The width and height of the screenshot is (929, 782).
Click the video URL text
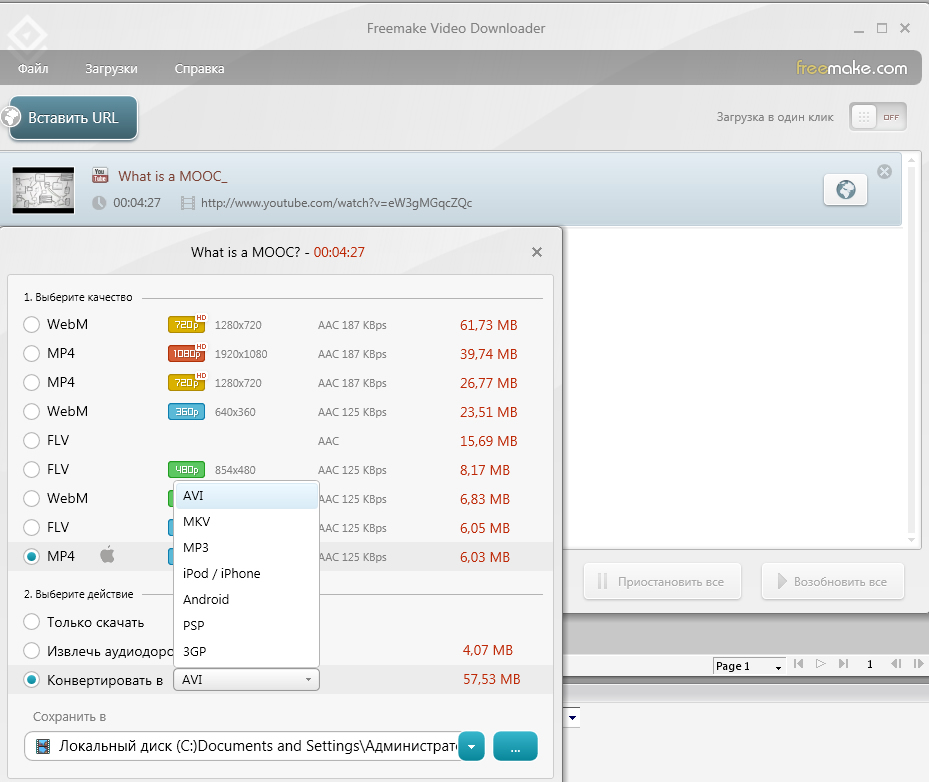pos(337,203)
